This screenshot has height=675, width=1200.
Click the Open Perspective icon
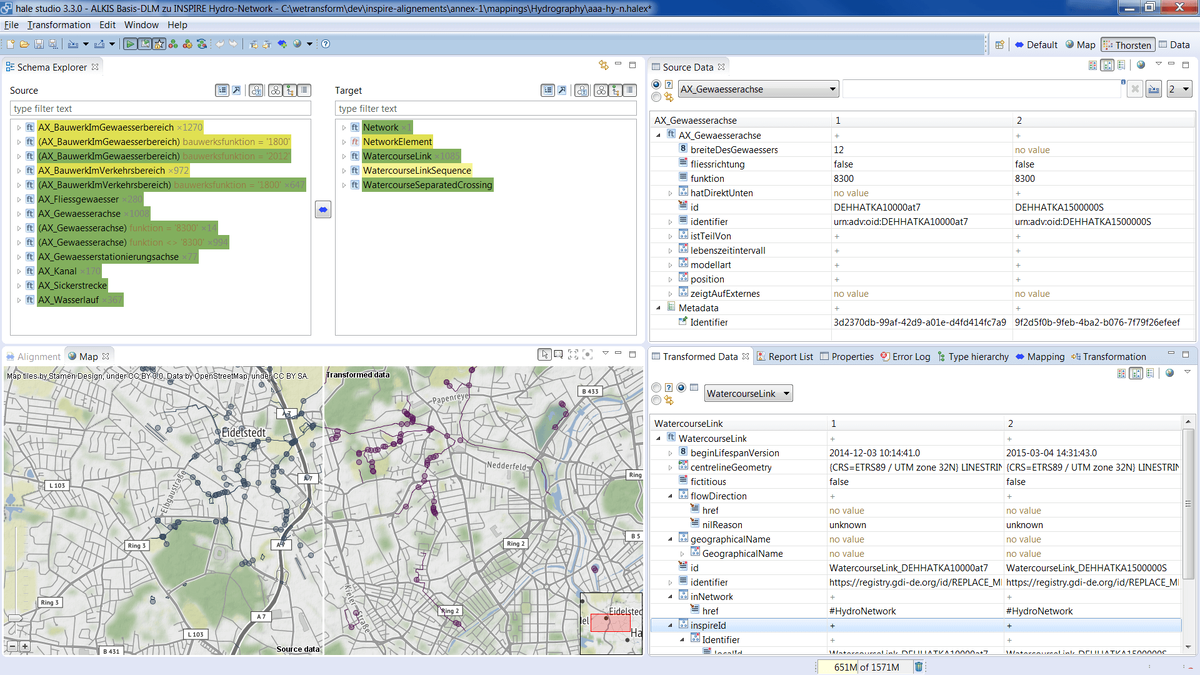[999, 44]
